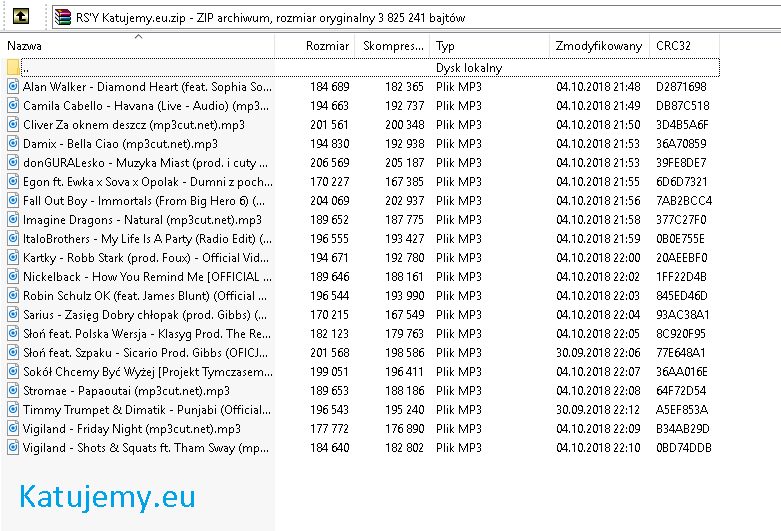Click the MP3 icon of ItaloBrothers file

(x=13, y=239)
